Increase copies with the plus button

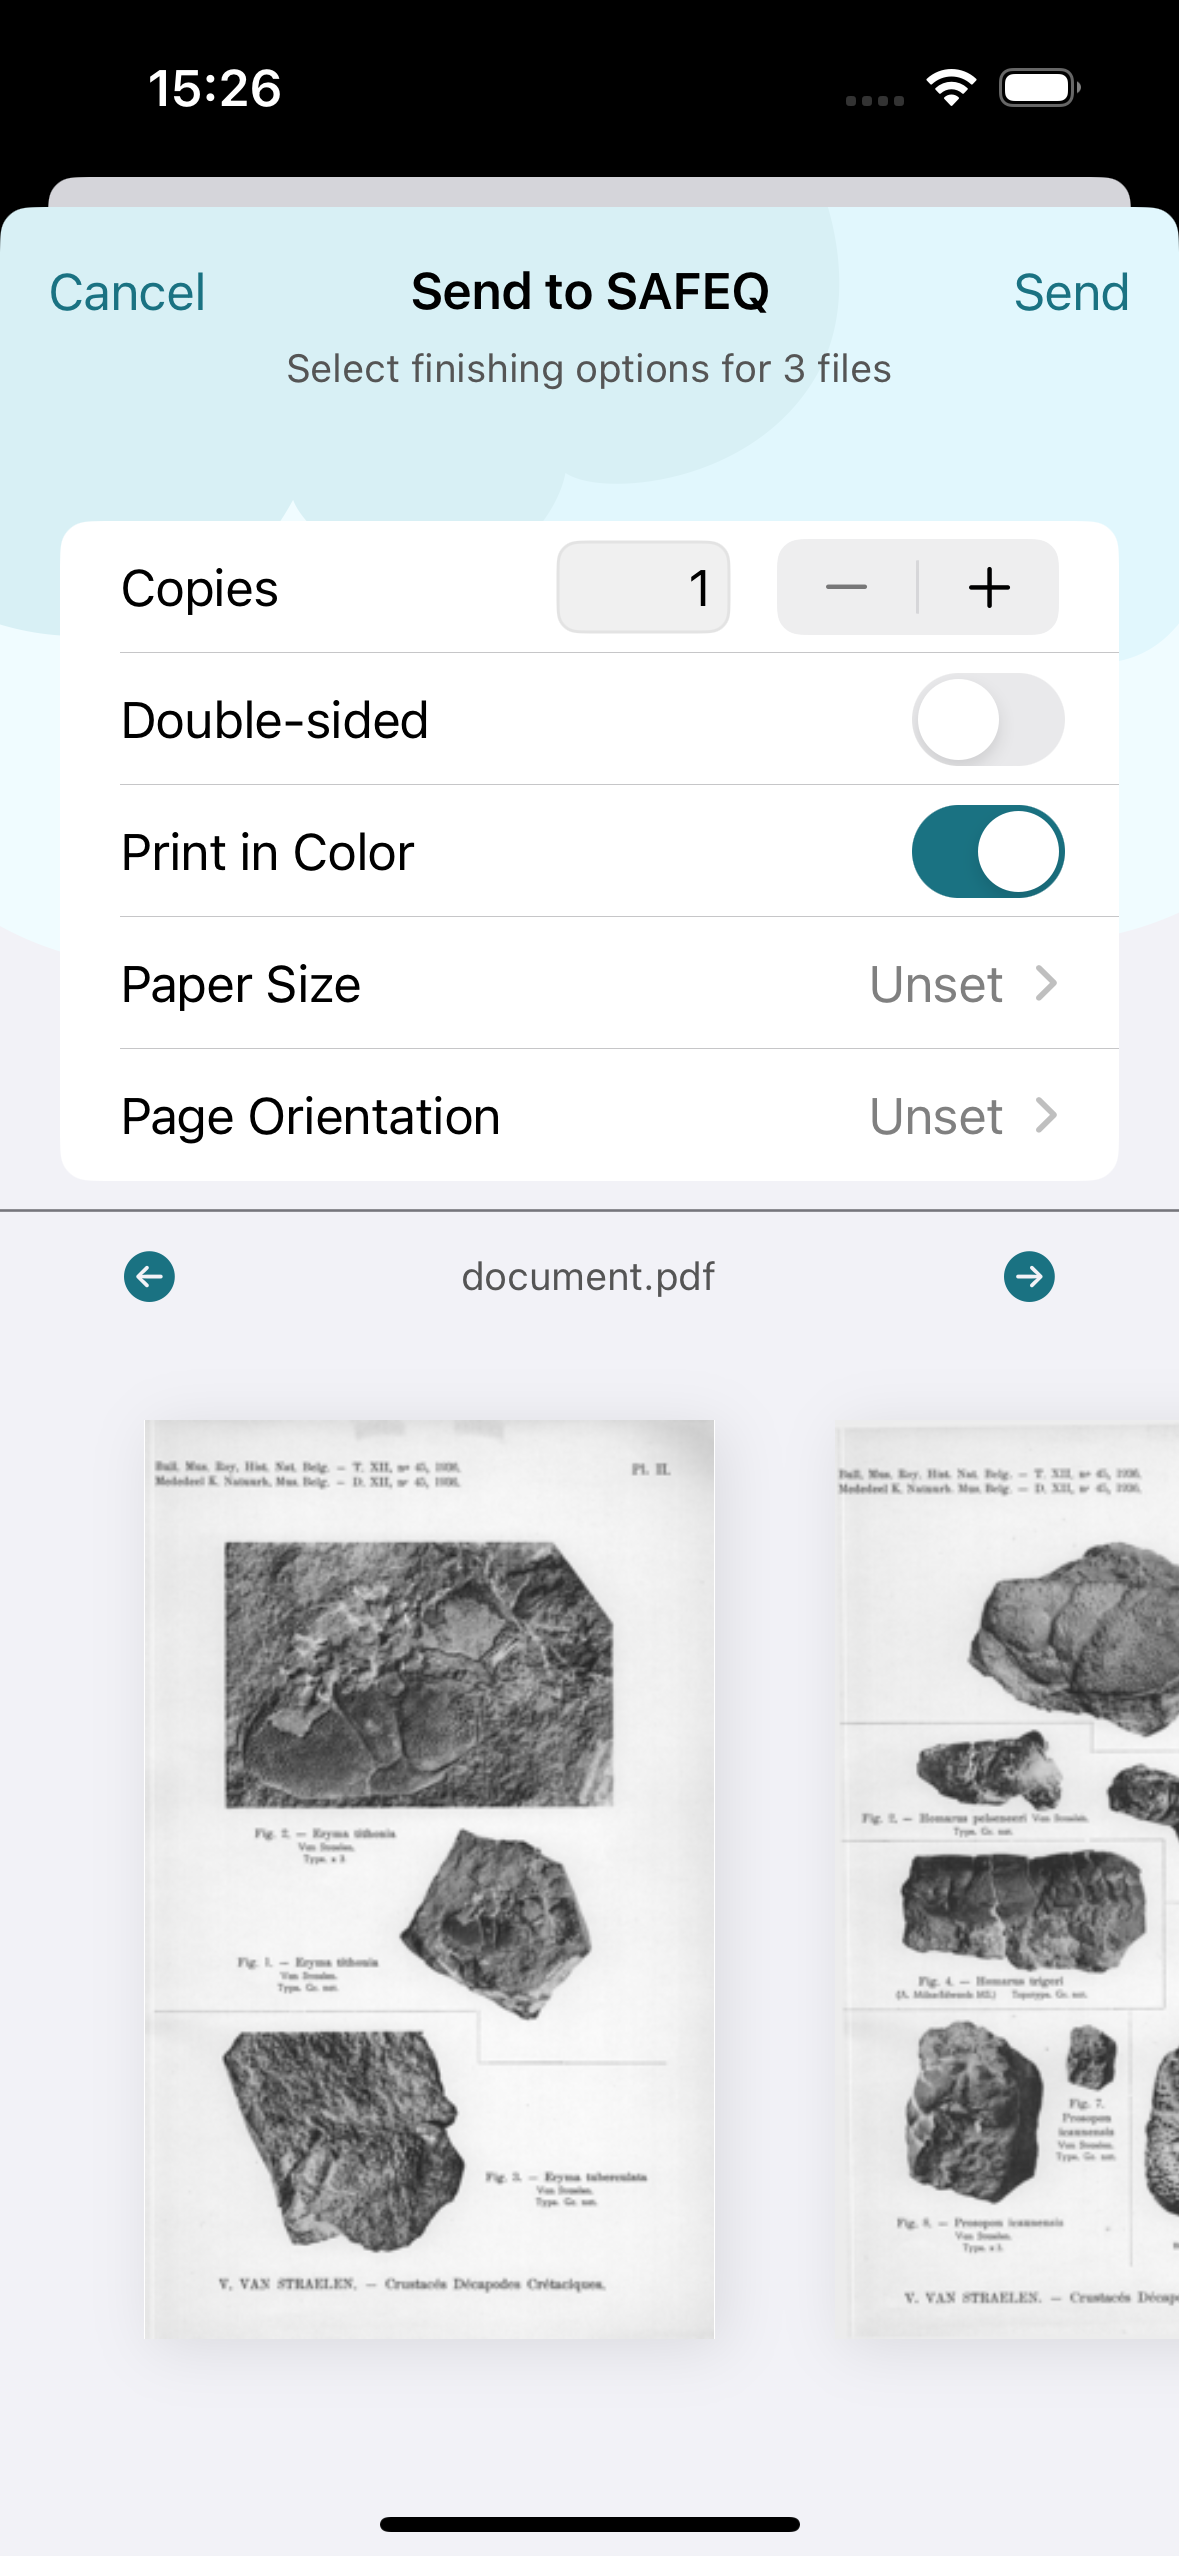[x=989, y=587]
